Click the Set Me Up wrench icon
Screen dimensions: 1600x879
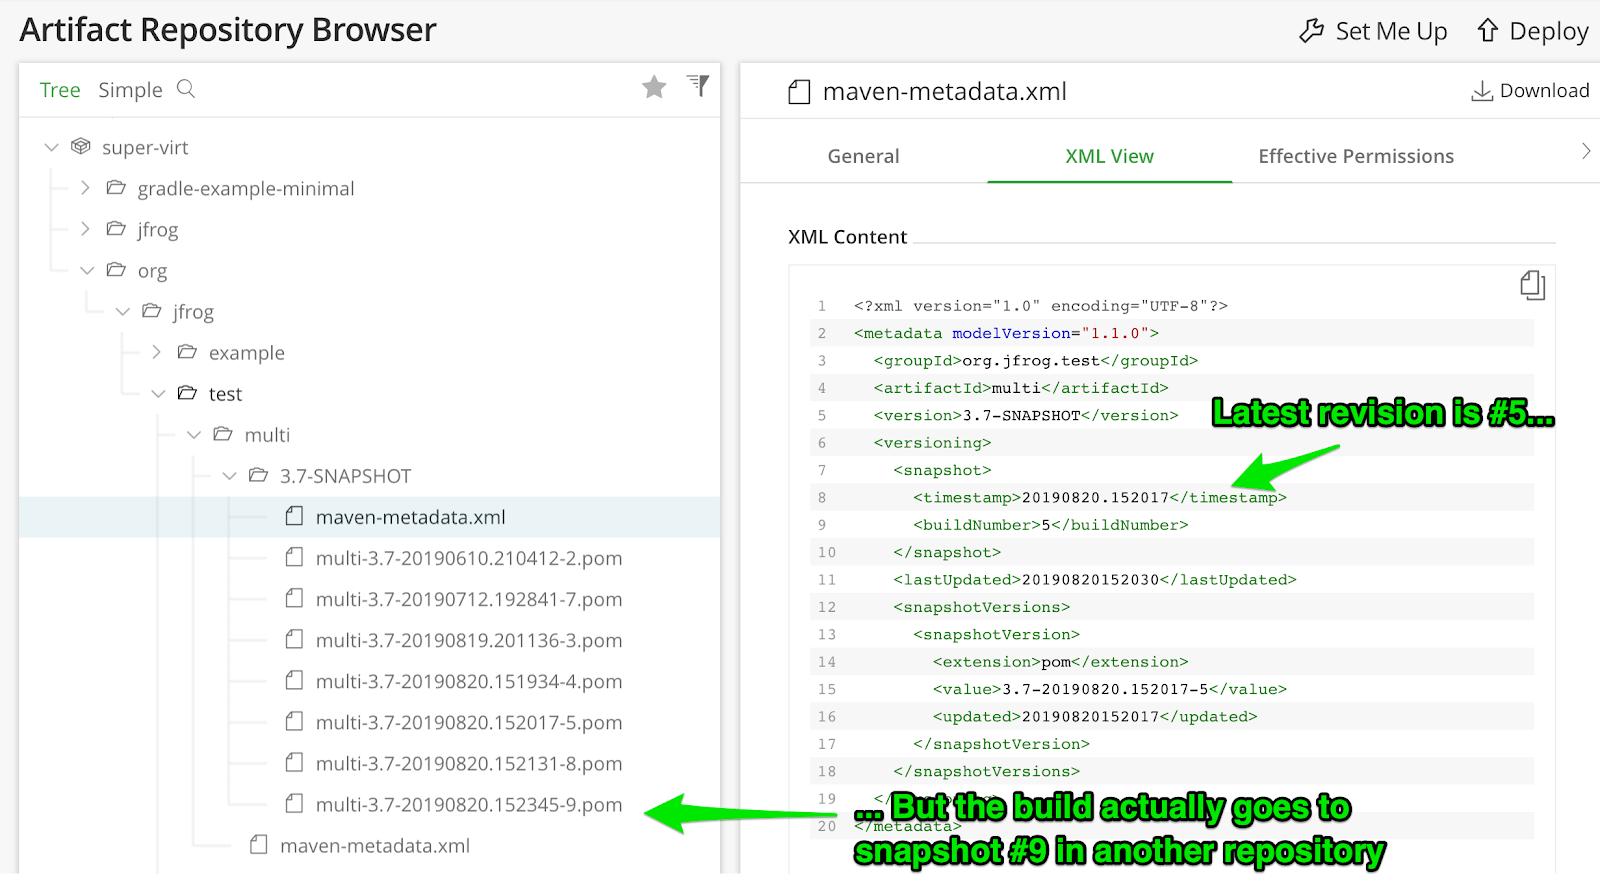(1311, 31)
